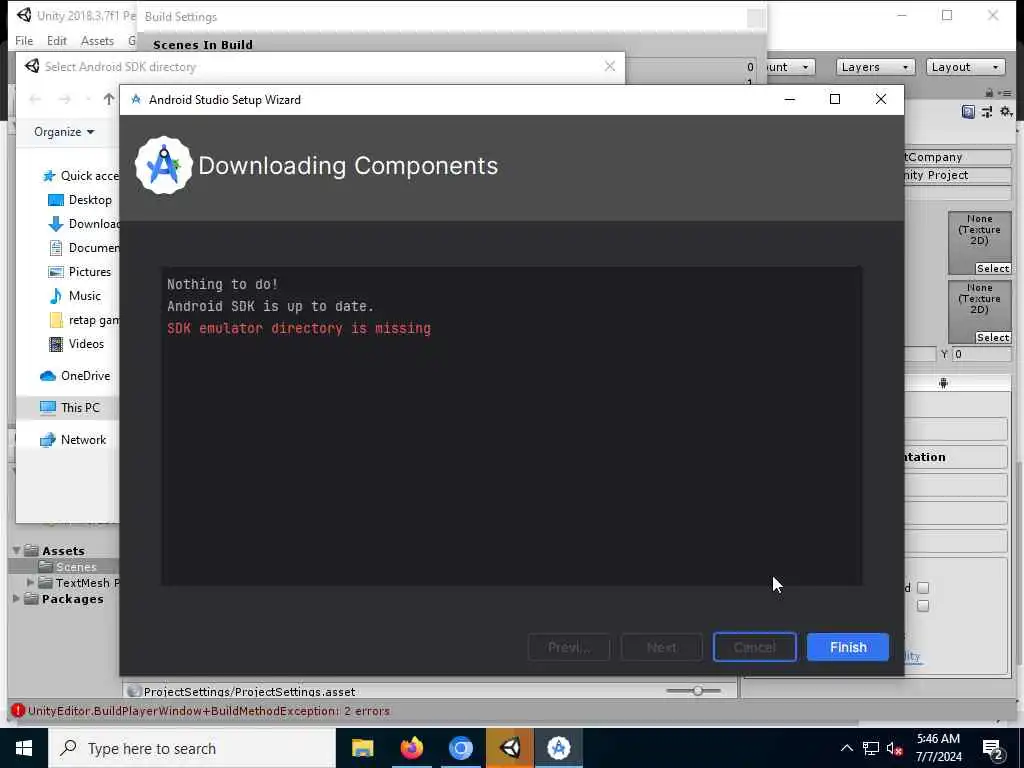Open Edit menu in Unity
This screenshot has height=768, width=1024.
point(57,40)
